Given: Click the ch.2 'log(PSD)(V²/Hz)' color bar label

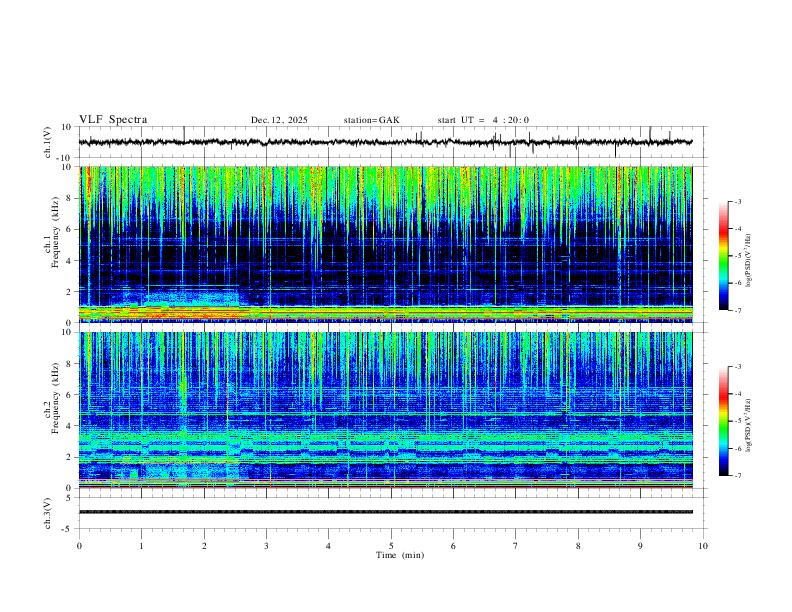Looking at the screenshot, I should tap(749, 425).
